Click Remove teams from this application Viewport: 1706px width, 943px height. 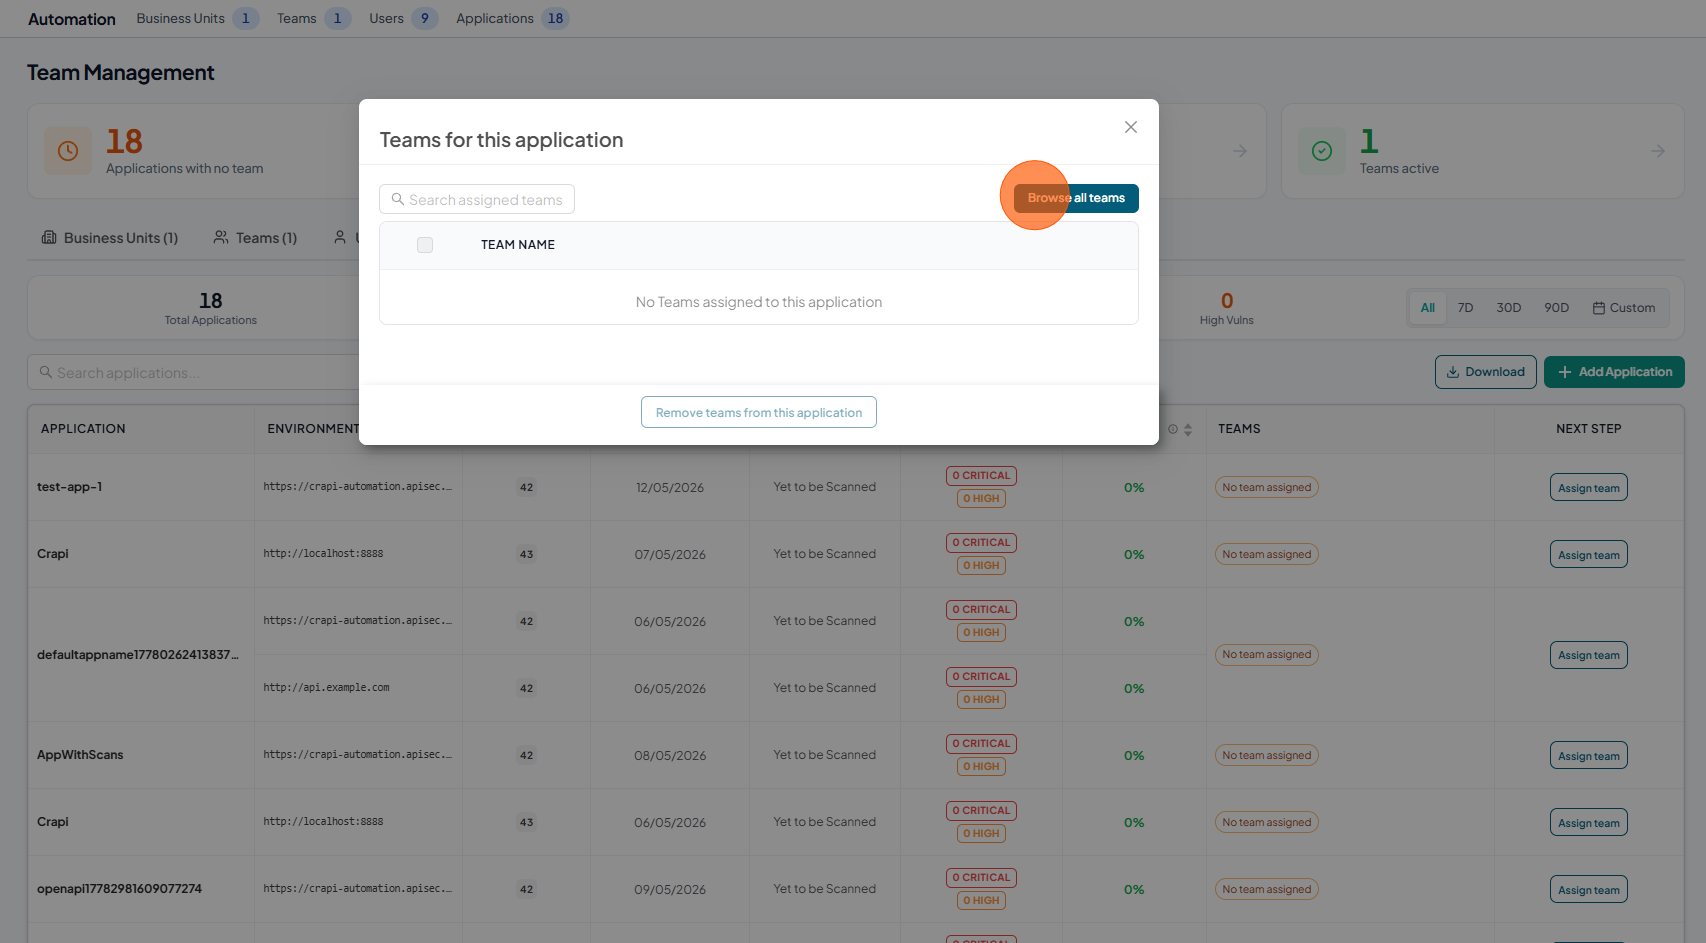tap(759, 412)
